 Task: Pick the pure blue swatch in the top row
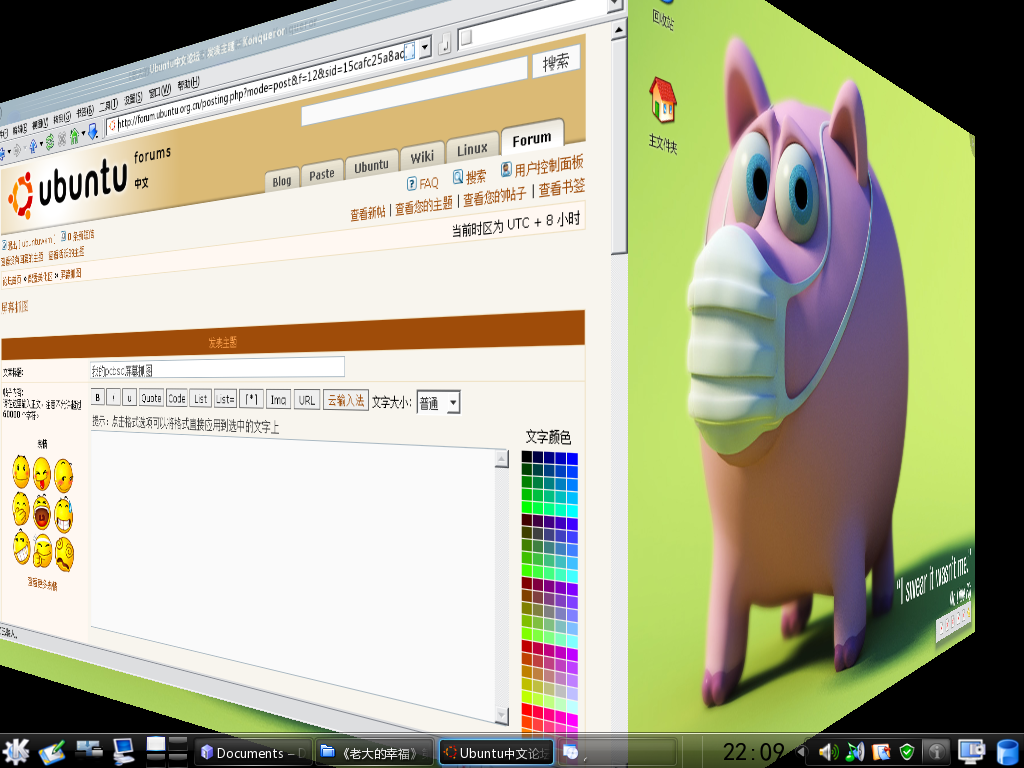tap(572, 459)
